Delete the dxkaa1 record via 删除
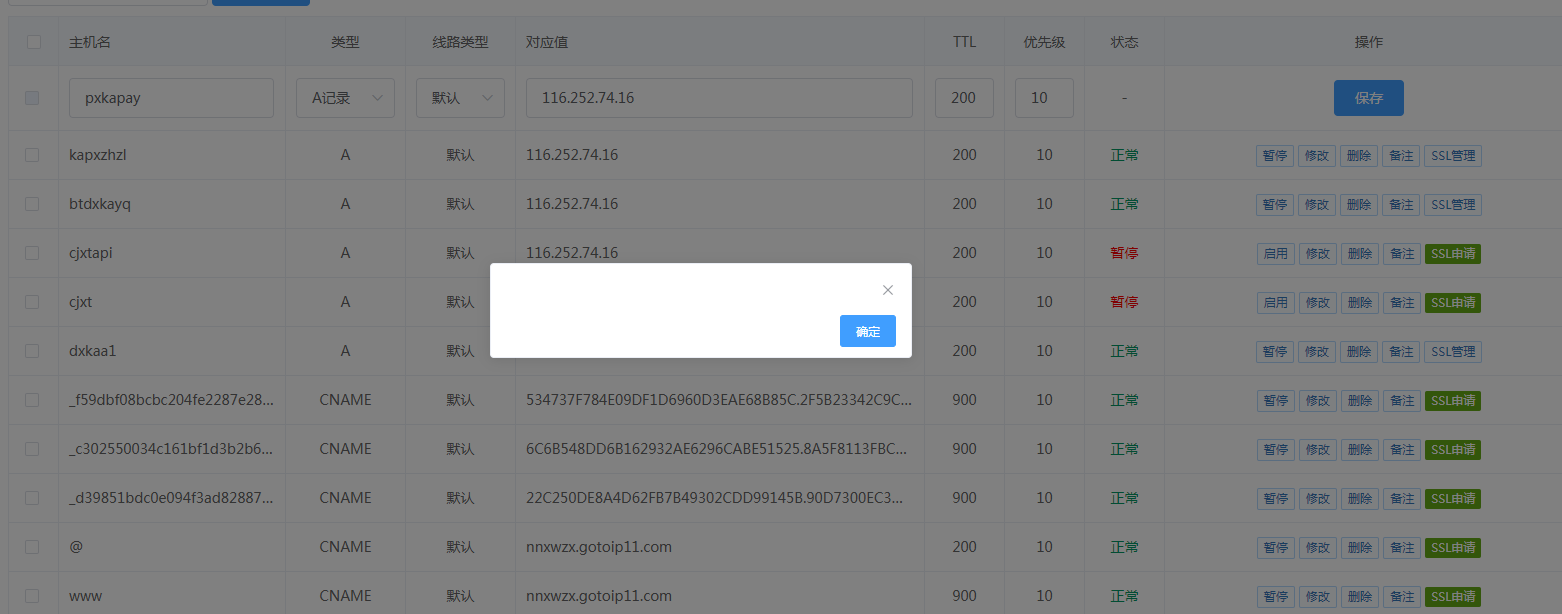 (1359, 352)
